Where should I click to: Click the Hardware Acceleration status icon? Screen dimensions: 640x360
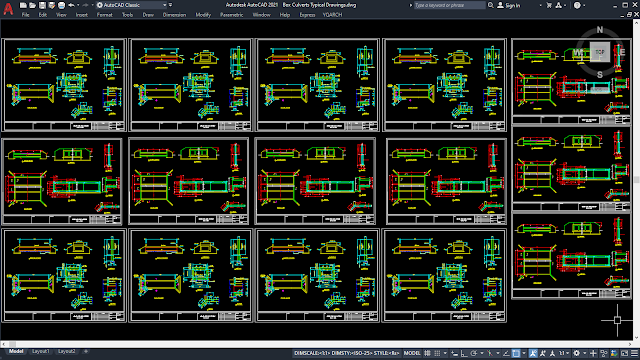pos(614,353)
